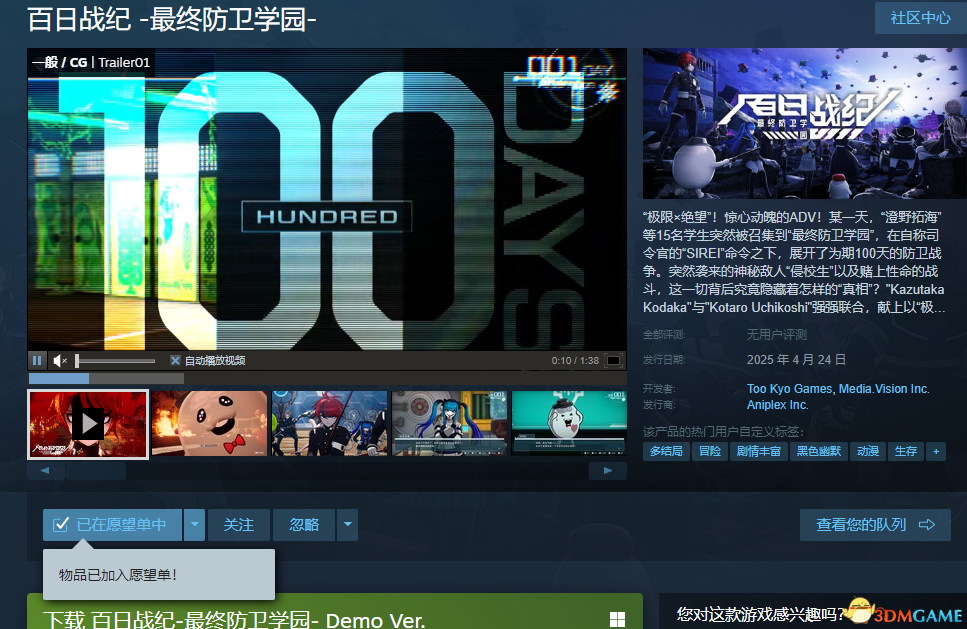This screenshot has height=629, width=967.
Task: Open 查看您的队列 queue button
Action: pos(875,525)
